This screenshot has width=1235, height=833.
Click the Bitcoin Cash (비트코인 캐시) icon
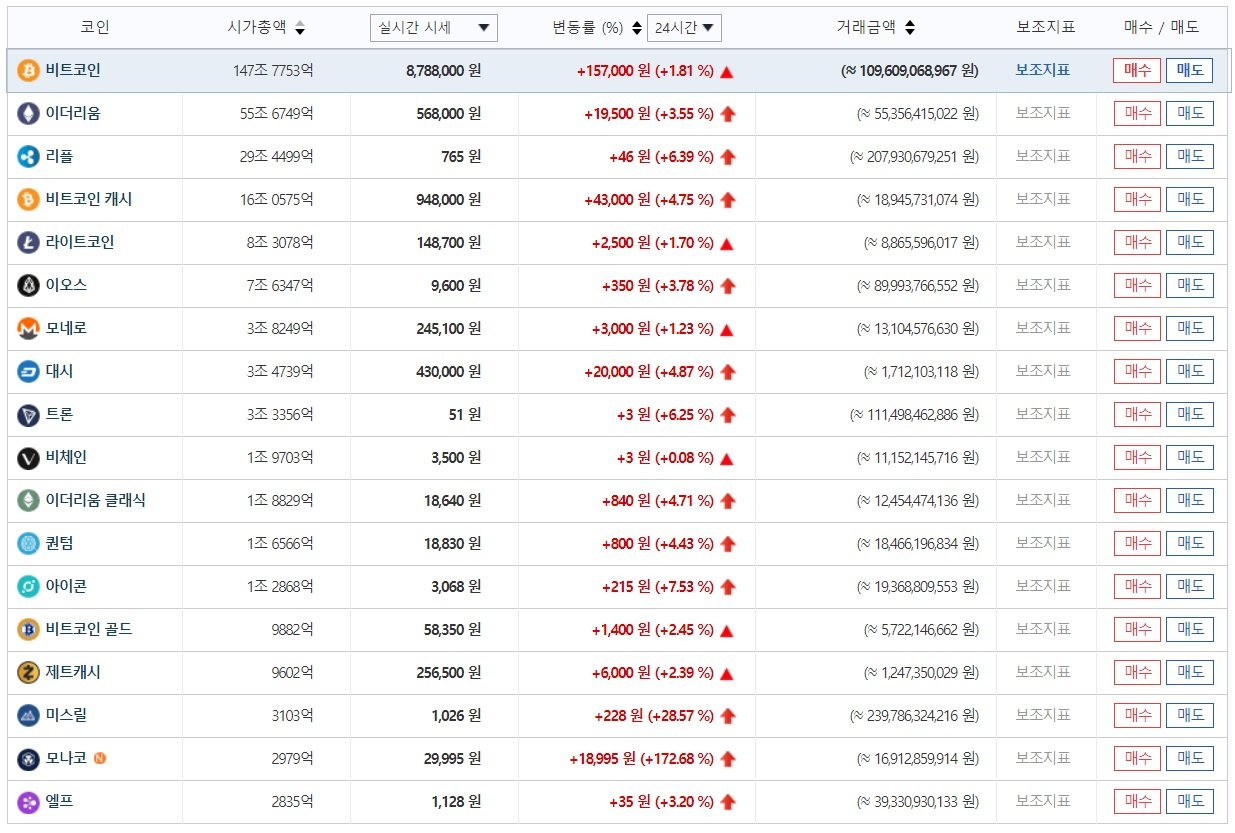(28, 200)
